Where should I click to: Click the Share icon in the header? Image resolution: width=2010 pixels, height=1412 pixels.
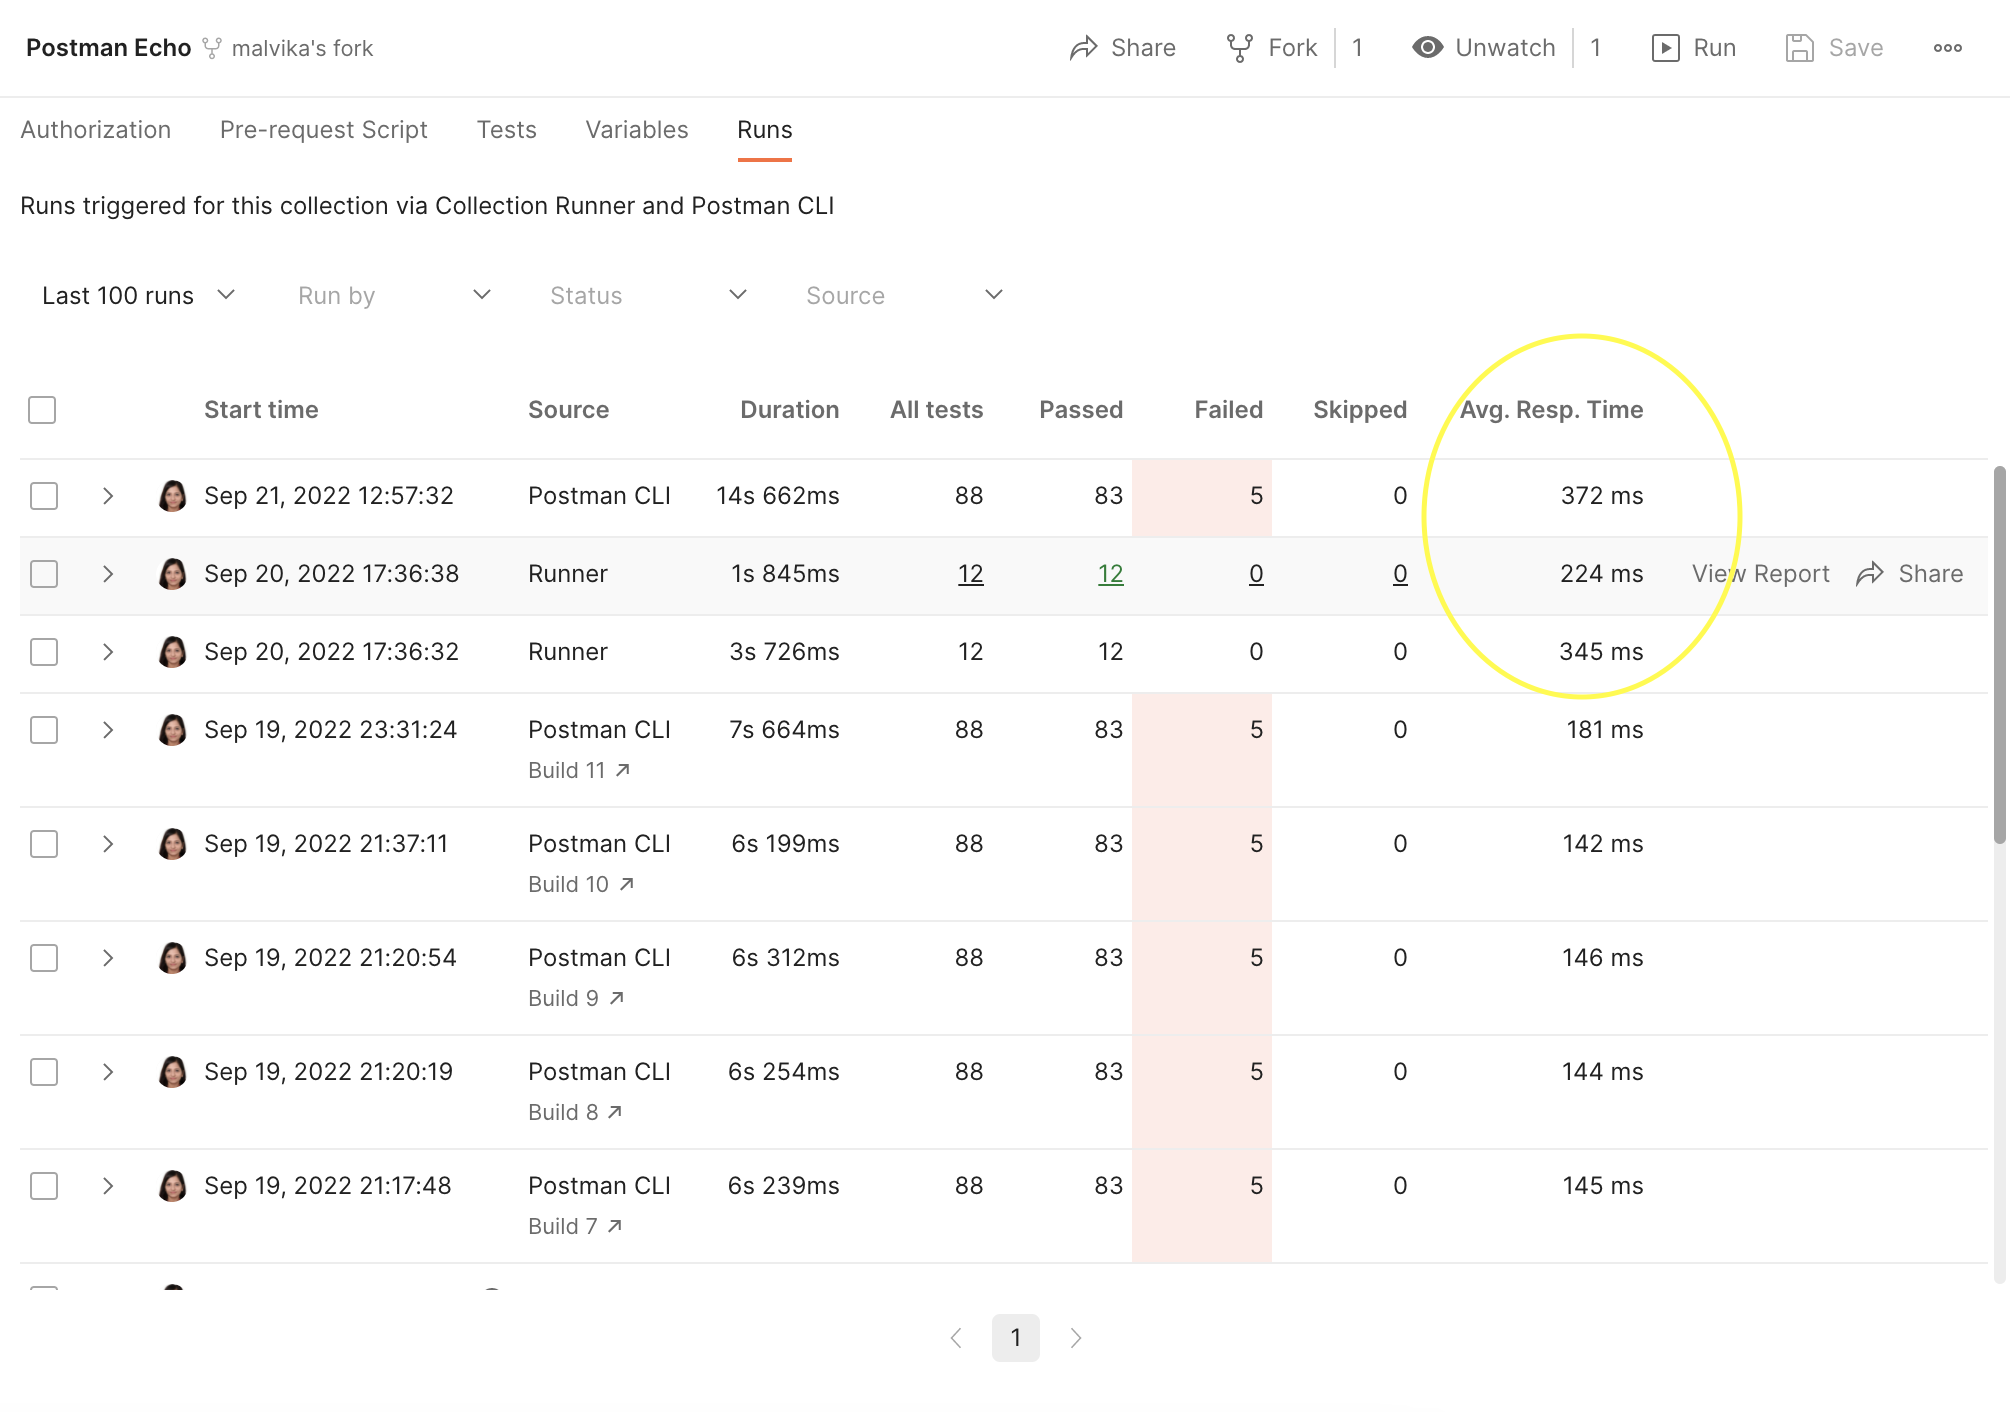tap(1085, 47)
